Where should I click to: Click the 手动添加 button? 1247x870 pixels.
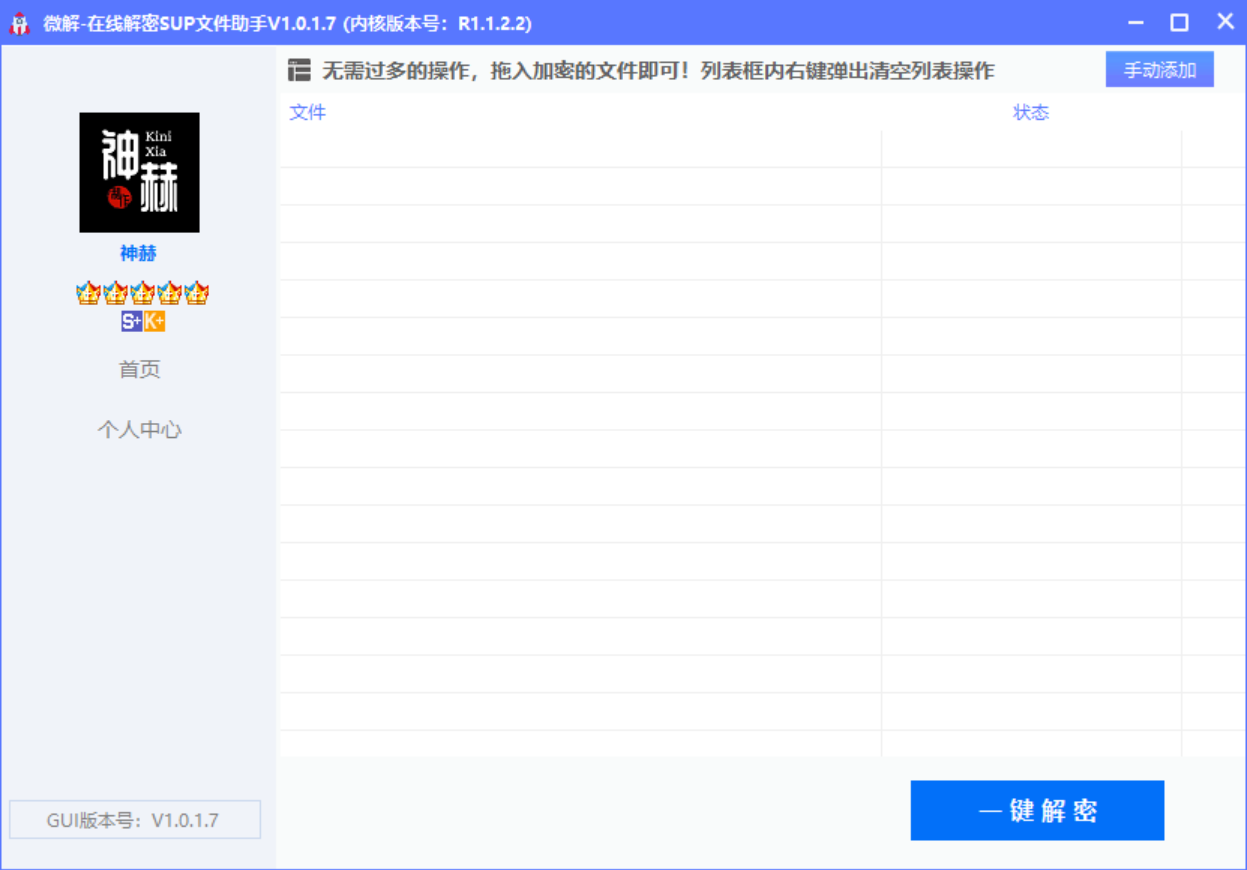tap(1159, 70)
